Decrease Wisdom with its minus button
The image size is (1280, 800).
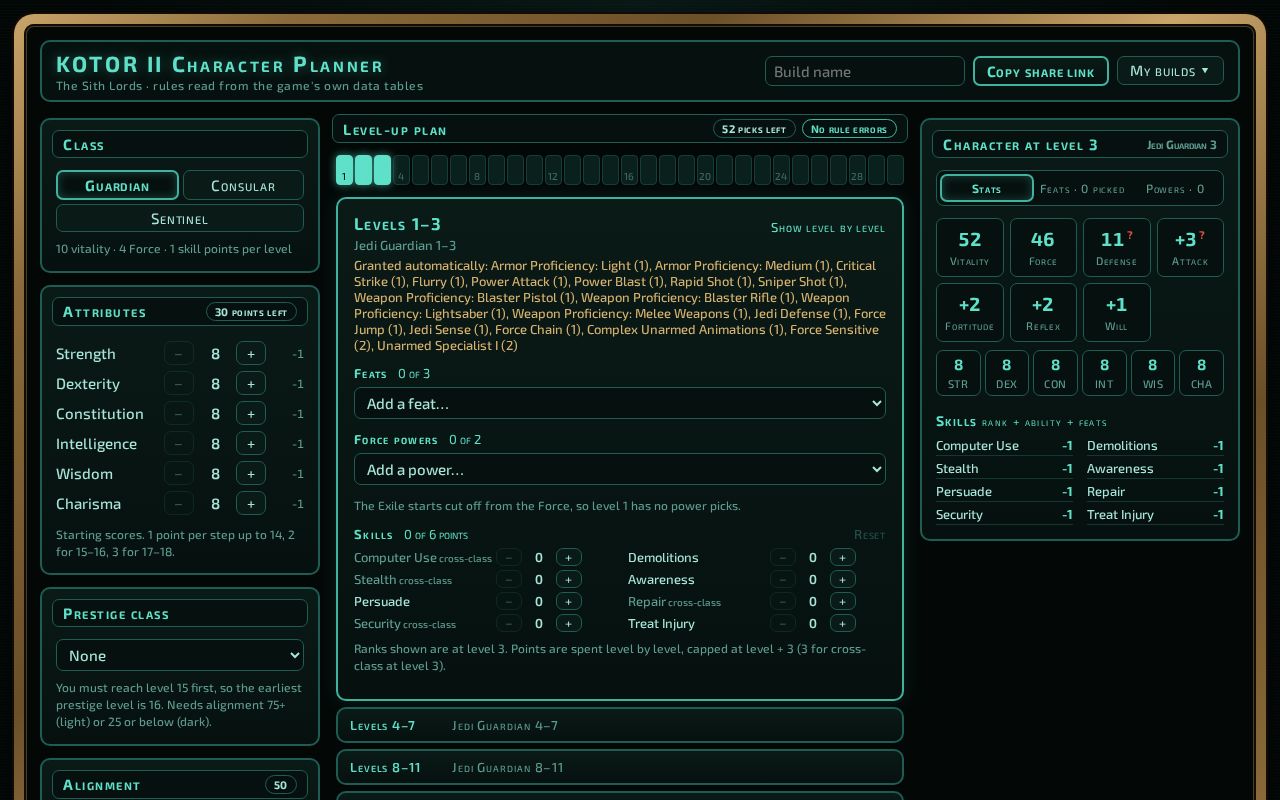(x=178, y=473)
